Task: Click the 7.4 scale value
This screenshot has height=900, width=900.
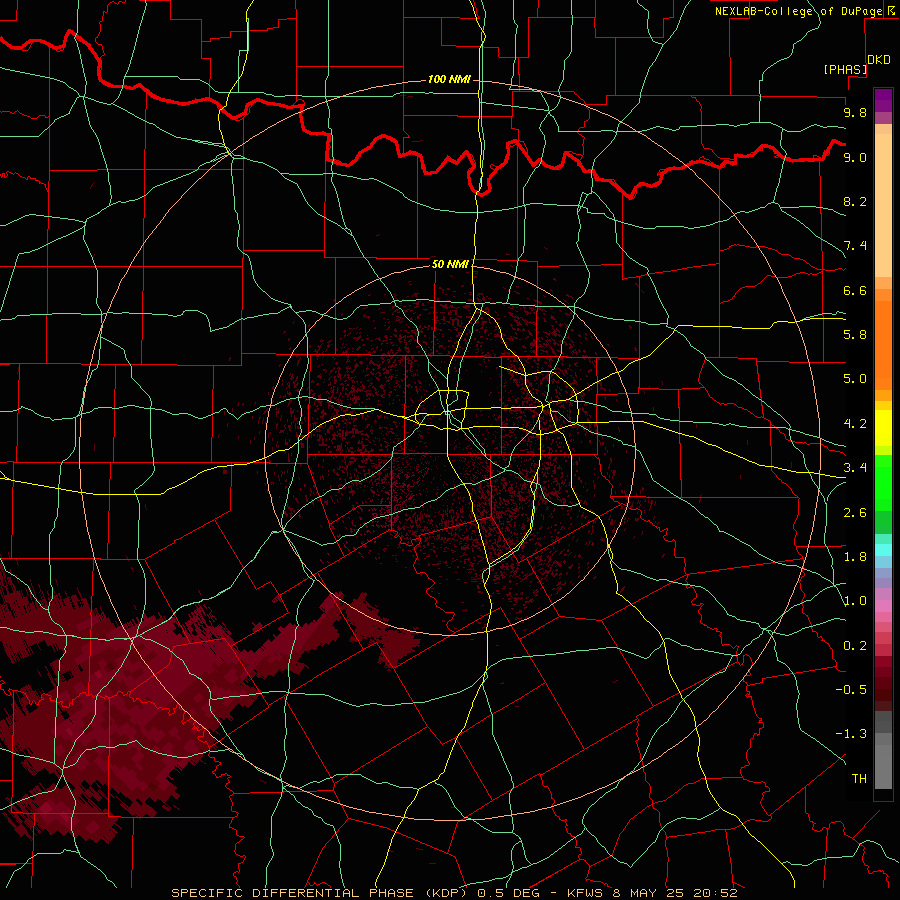Action: coord(855,246)
